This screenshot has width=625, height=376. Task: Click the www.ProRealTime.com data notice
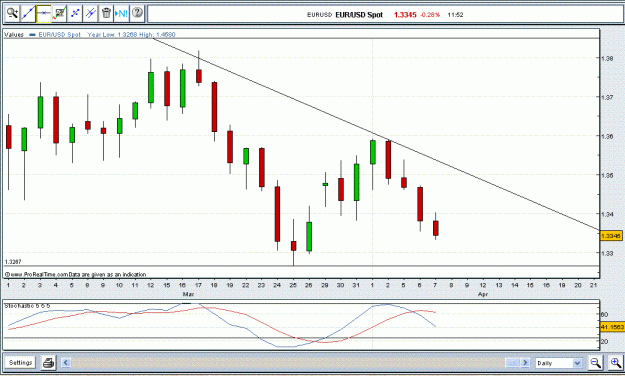coord(76,274)
